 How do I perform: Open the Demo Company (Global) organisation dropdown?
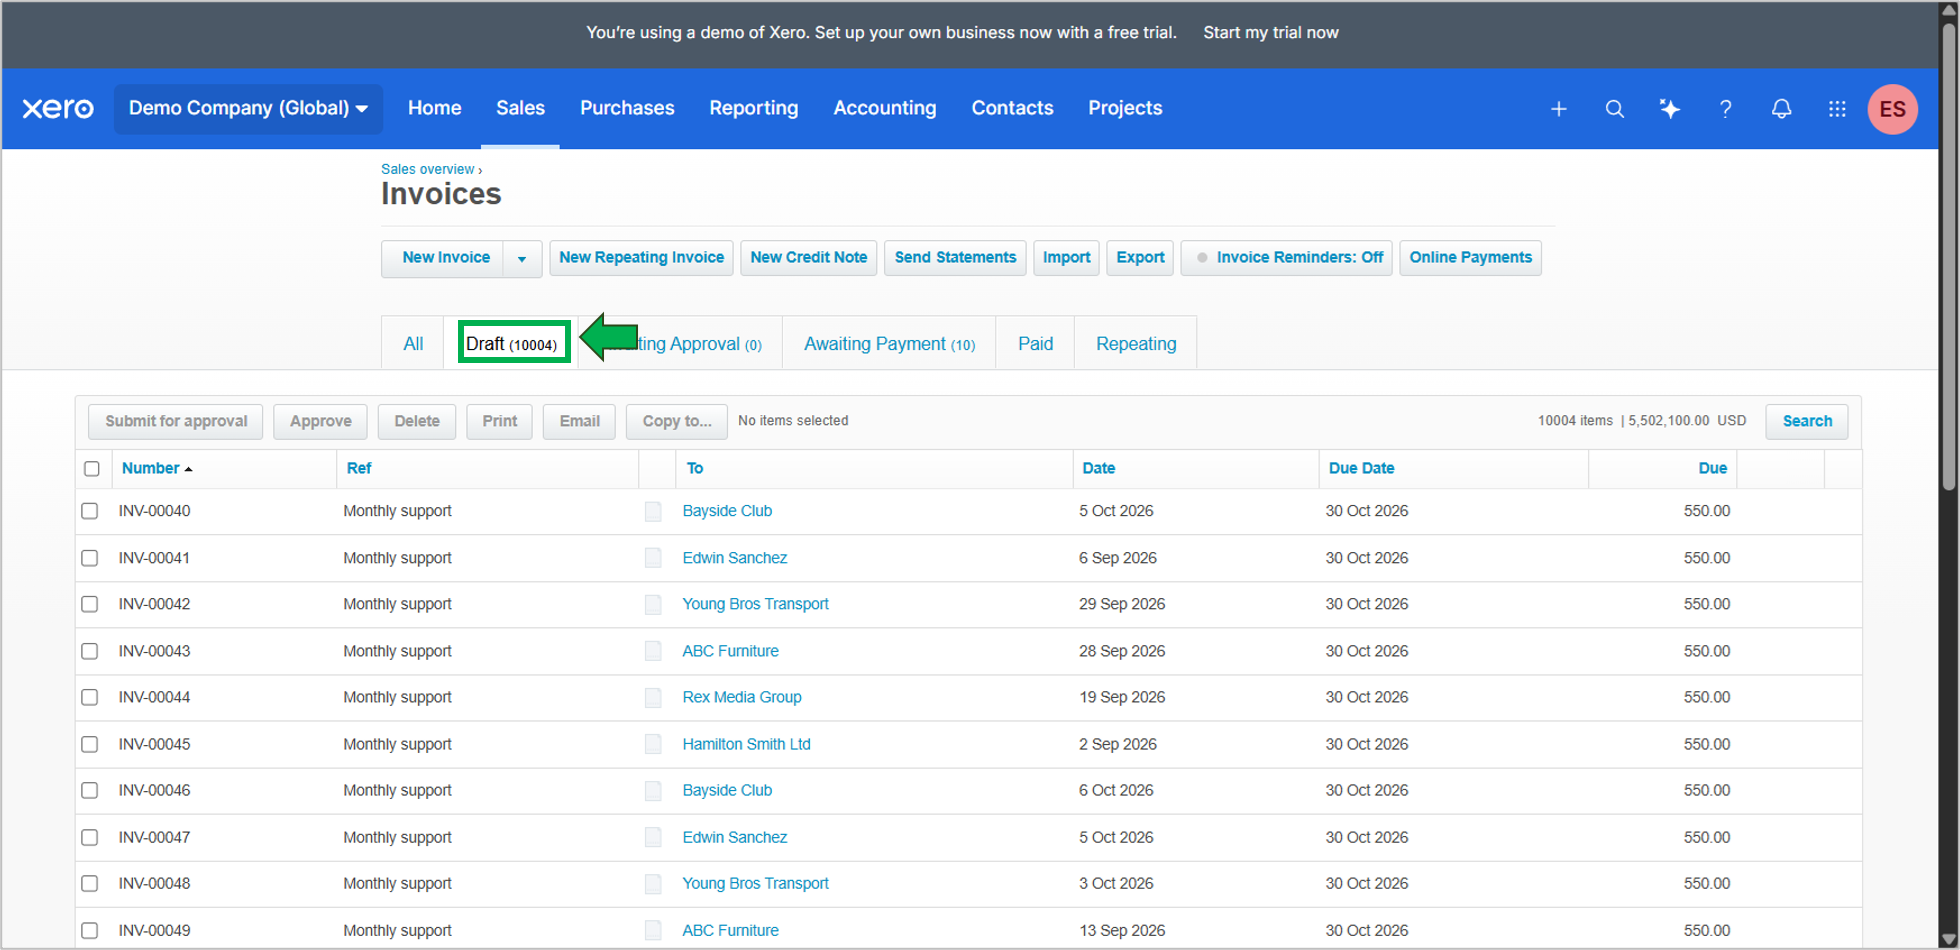[x=248, y=108]
